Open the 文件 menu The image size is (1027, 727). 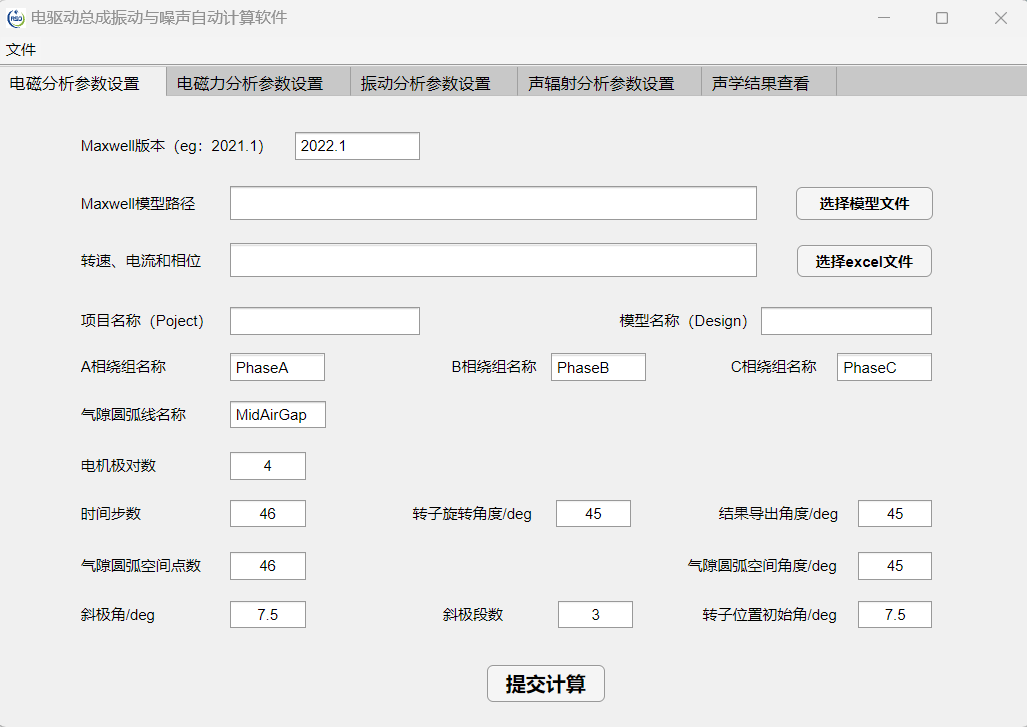coord(21,49)
